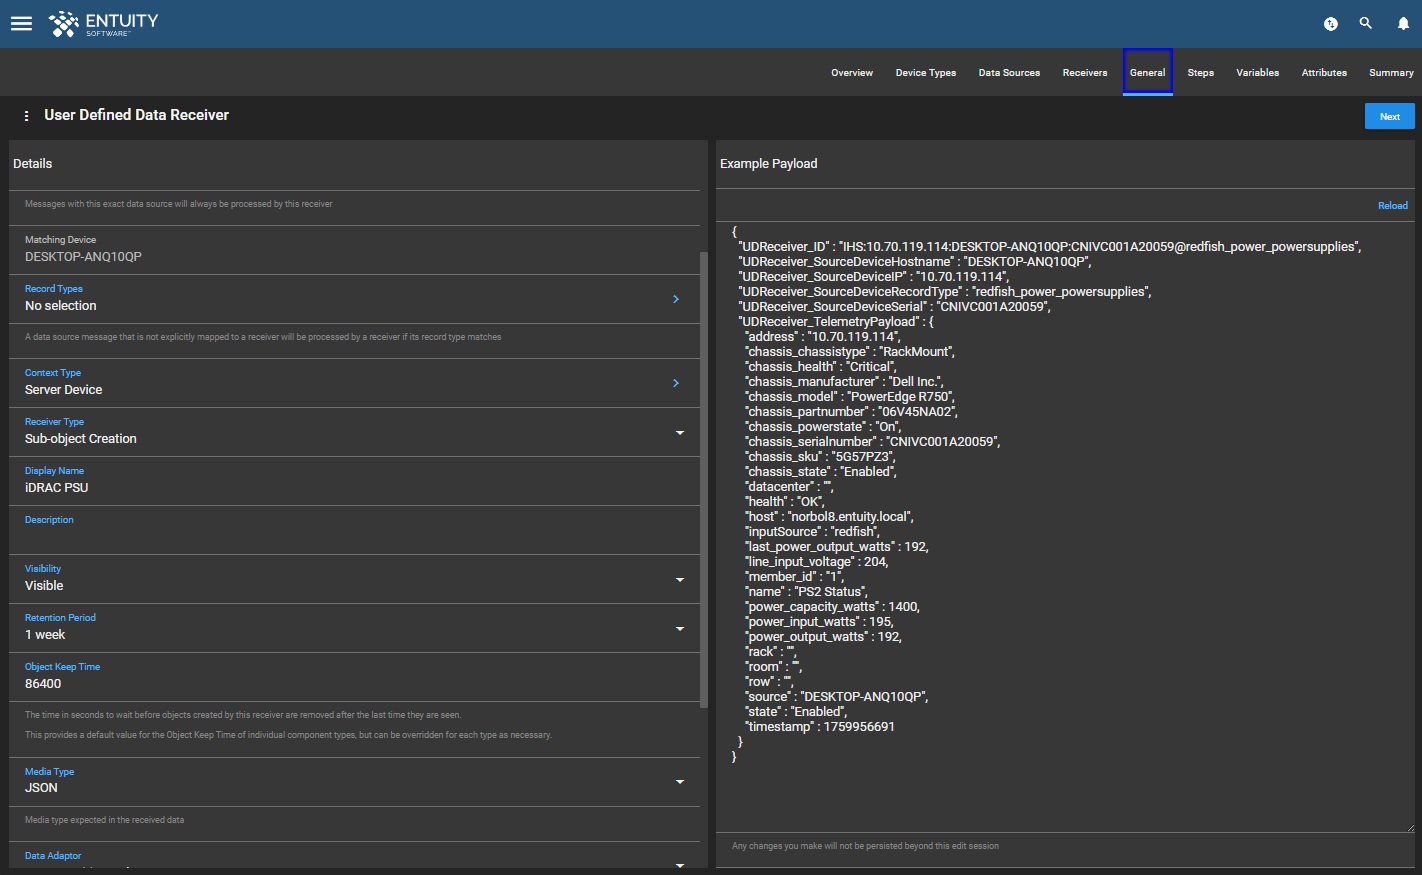This screenshot has width=1422, height=875.
Task: Open the three-dot menu beside User Defined Data Receiver
Action: (26, 116)
